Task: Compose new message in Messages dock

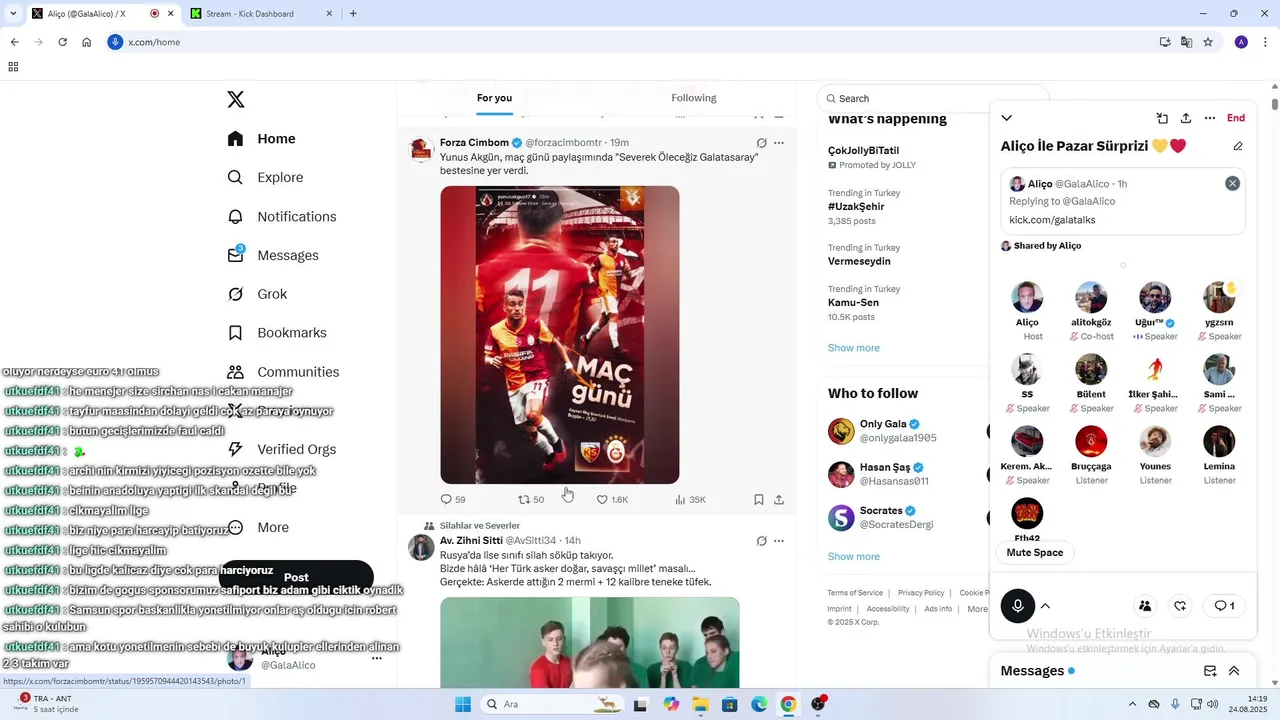Action: click(x=1210, y=671)
